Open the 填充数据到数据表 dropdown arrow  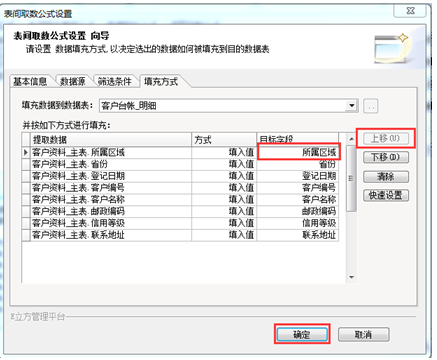[352, 106]
